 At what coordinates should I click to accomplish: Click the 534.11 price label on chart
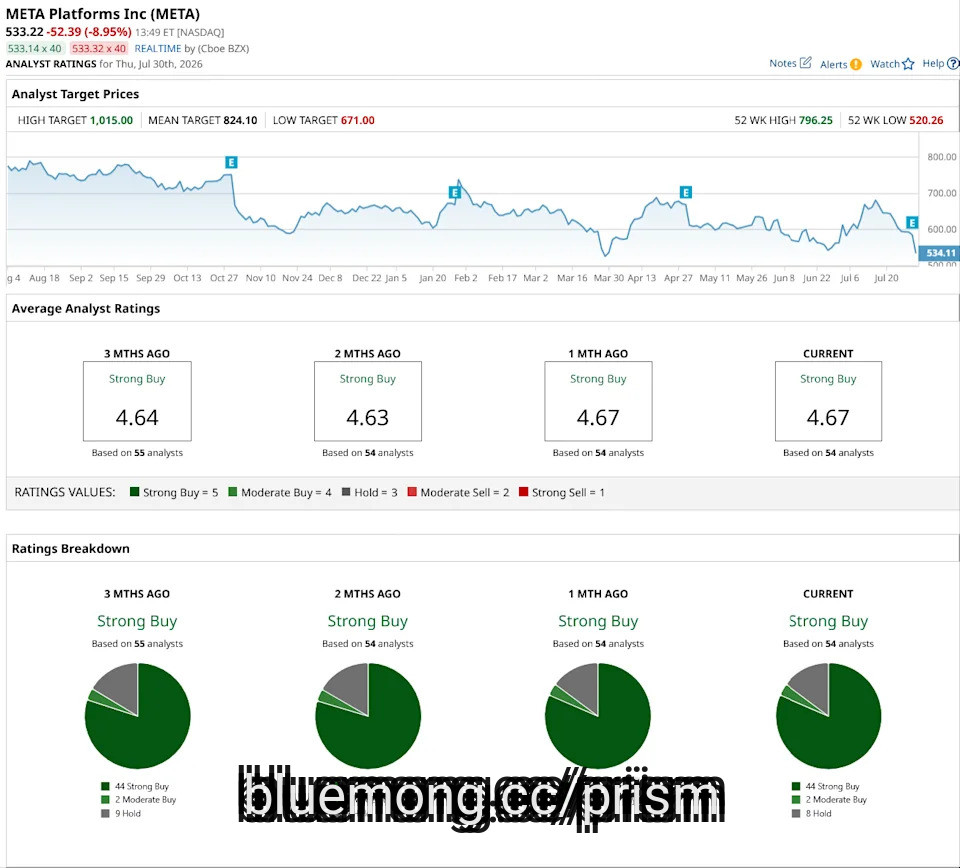(x=939, y=253)
